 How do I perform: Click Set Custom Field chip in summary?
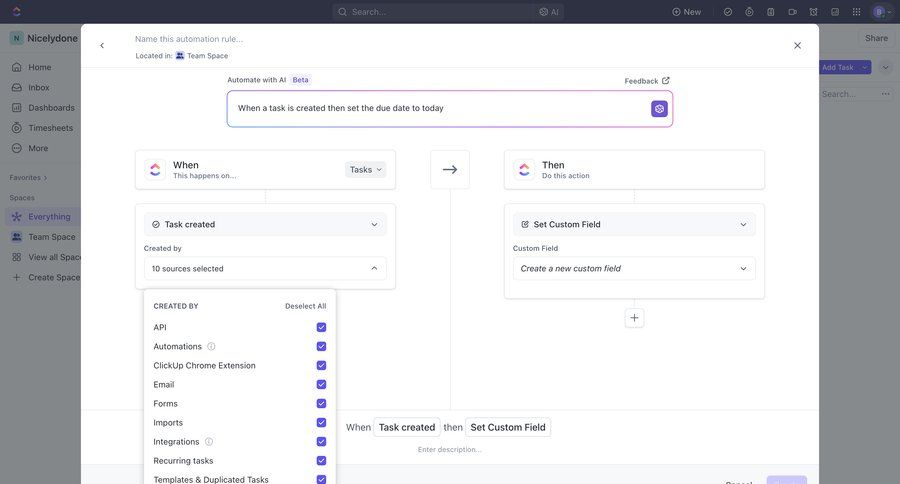(508, 427)
